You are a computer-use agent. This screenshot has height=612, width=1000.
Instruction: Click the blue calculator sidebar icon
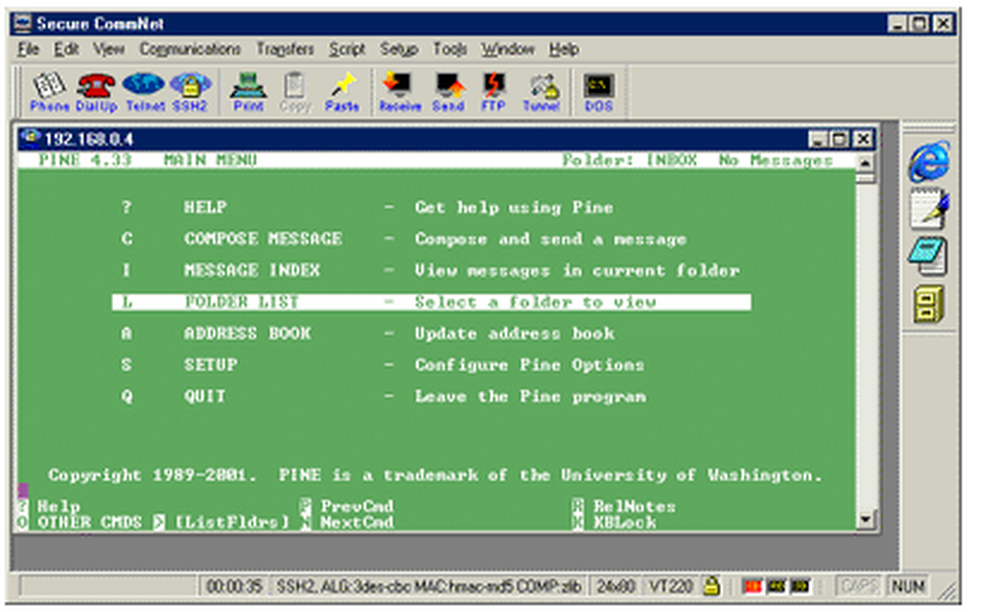[x=928, y=256]
